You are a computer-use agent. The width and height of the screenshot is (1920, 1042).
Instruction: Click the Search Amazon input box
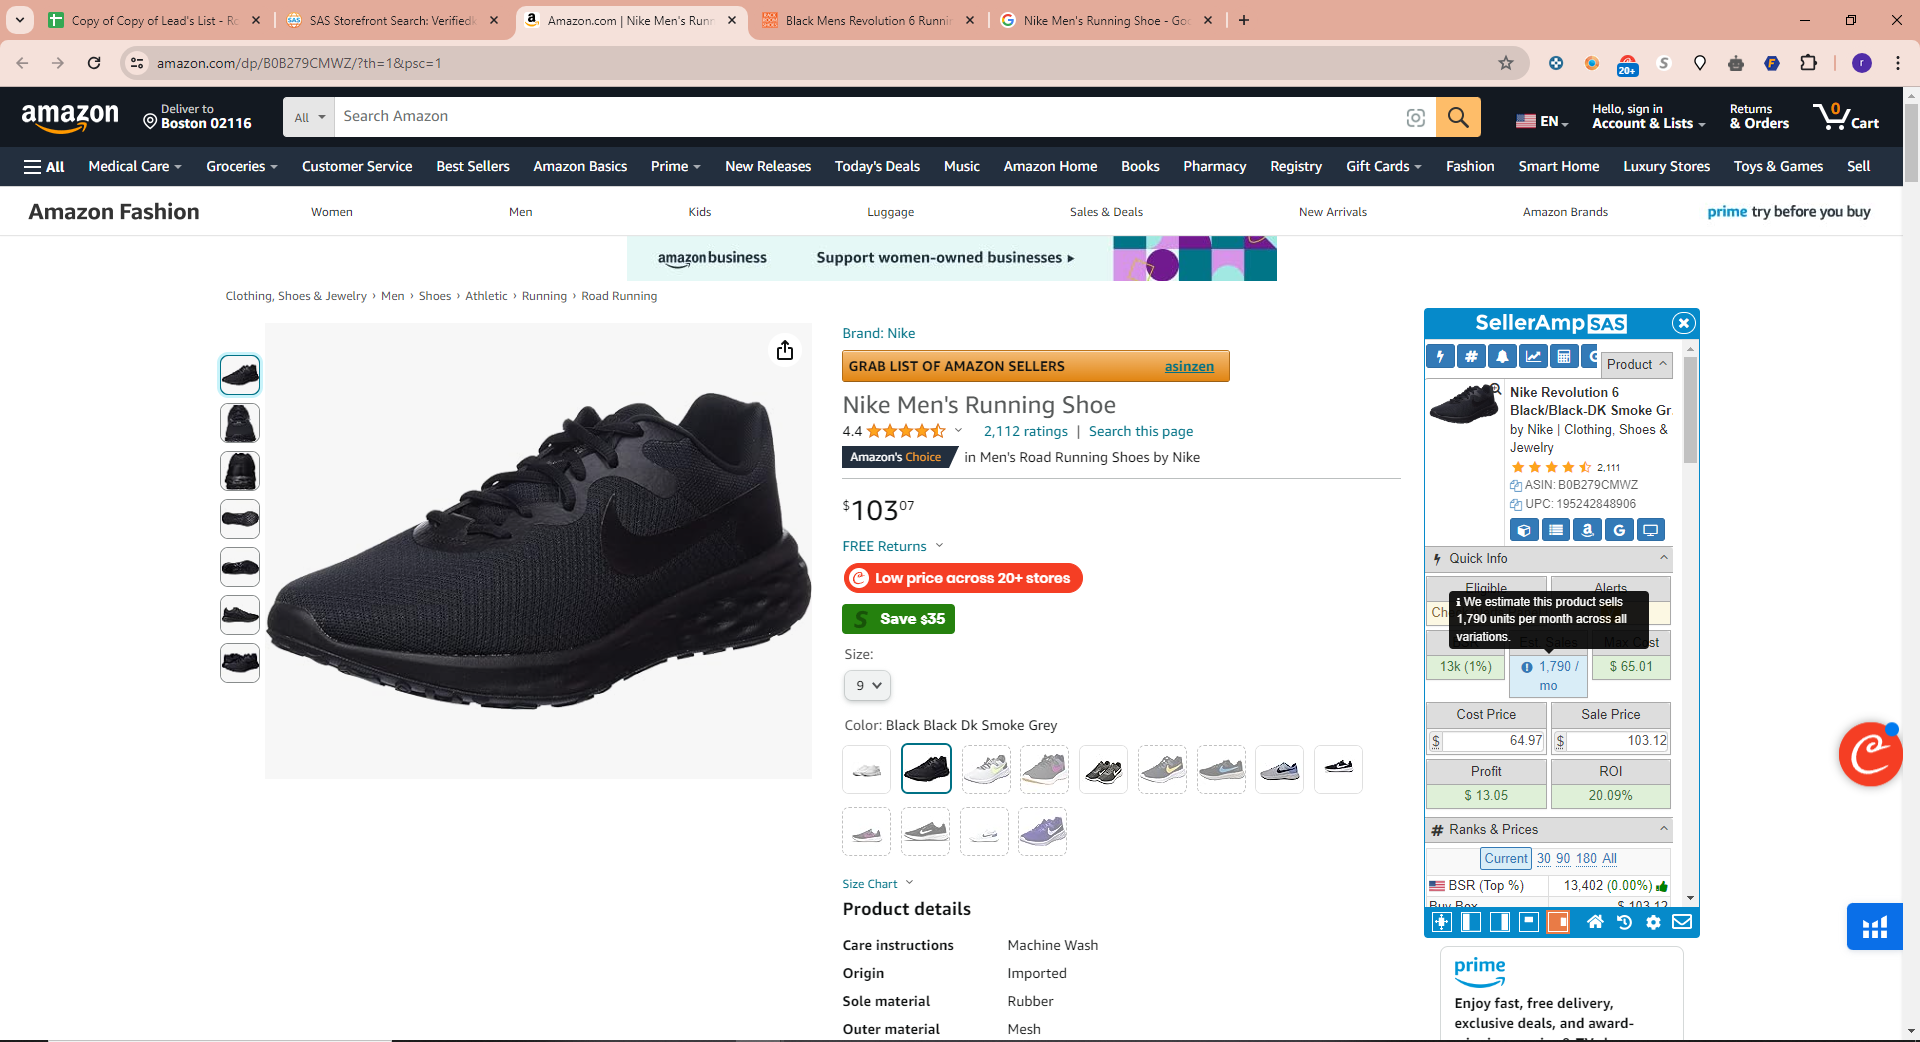870,117
